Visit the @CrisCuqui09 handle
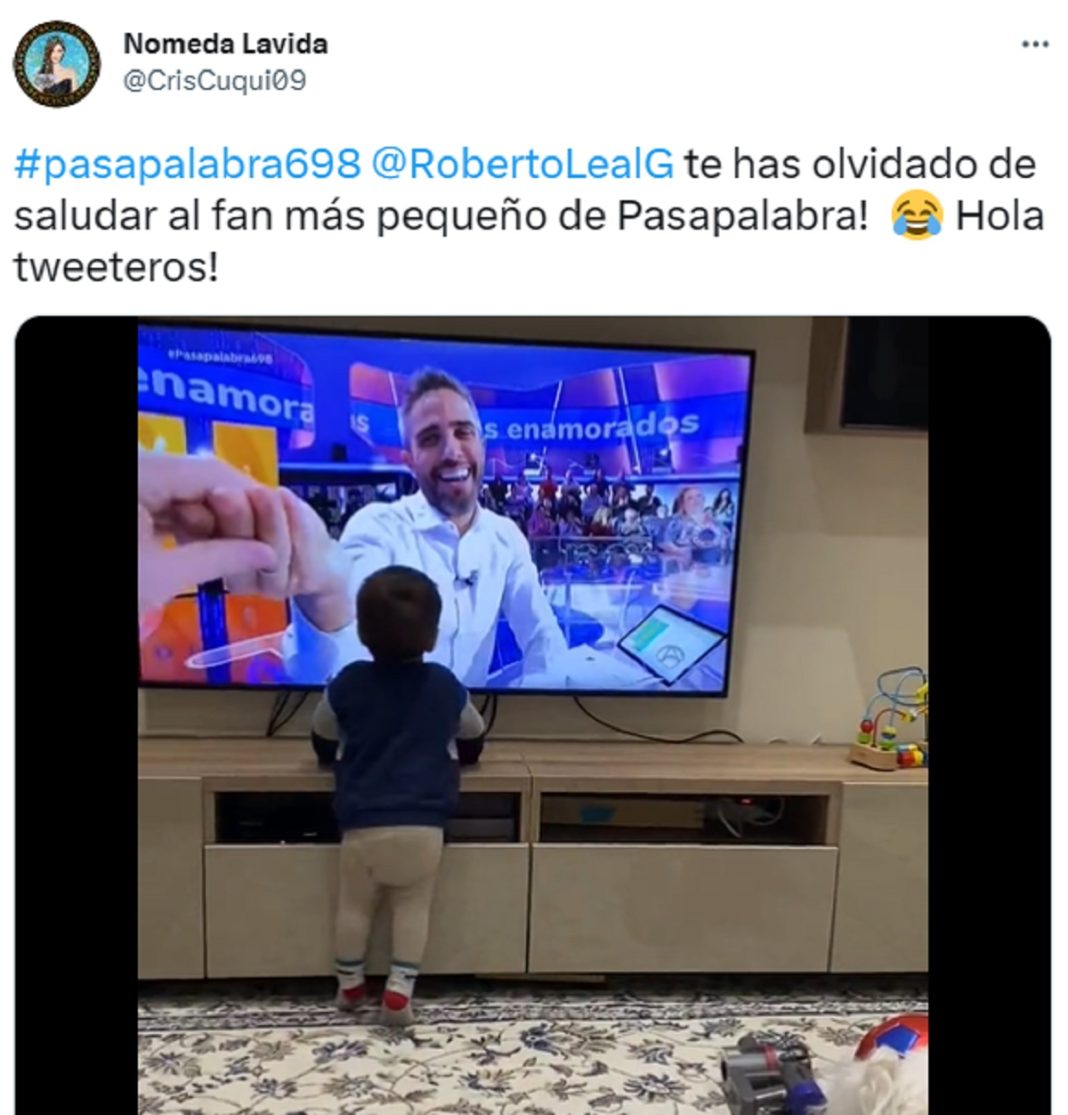This screenshot has width=1068, height=1115. pyautogui.click(x=214, y=81)
